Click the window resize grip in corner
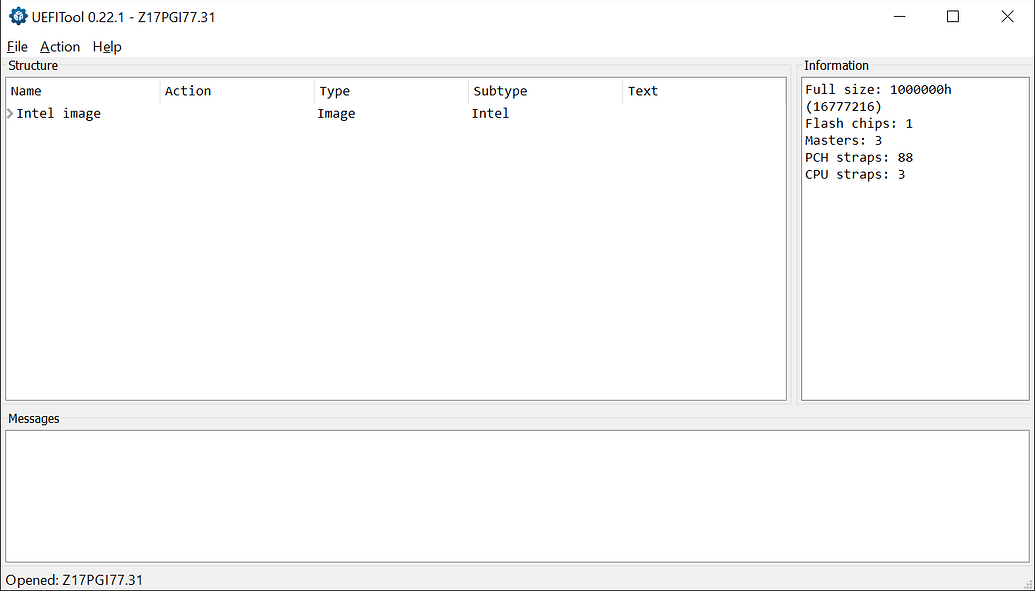 (x=1028, y=584)
